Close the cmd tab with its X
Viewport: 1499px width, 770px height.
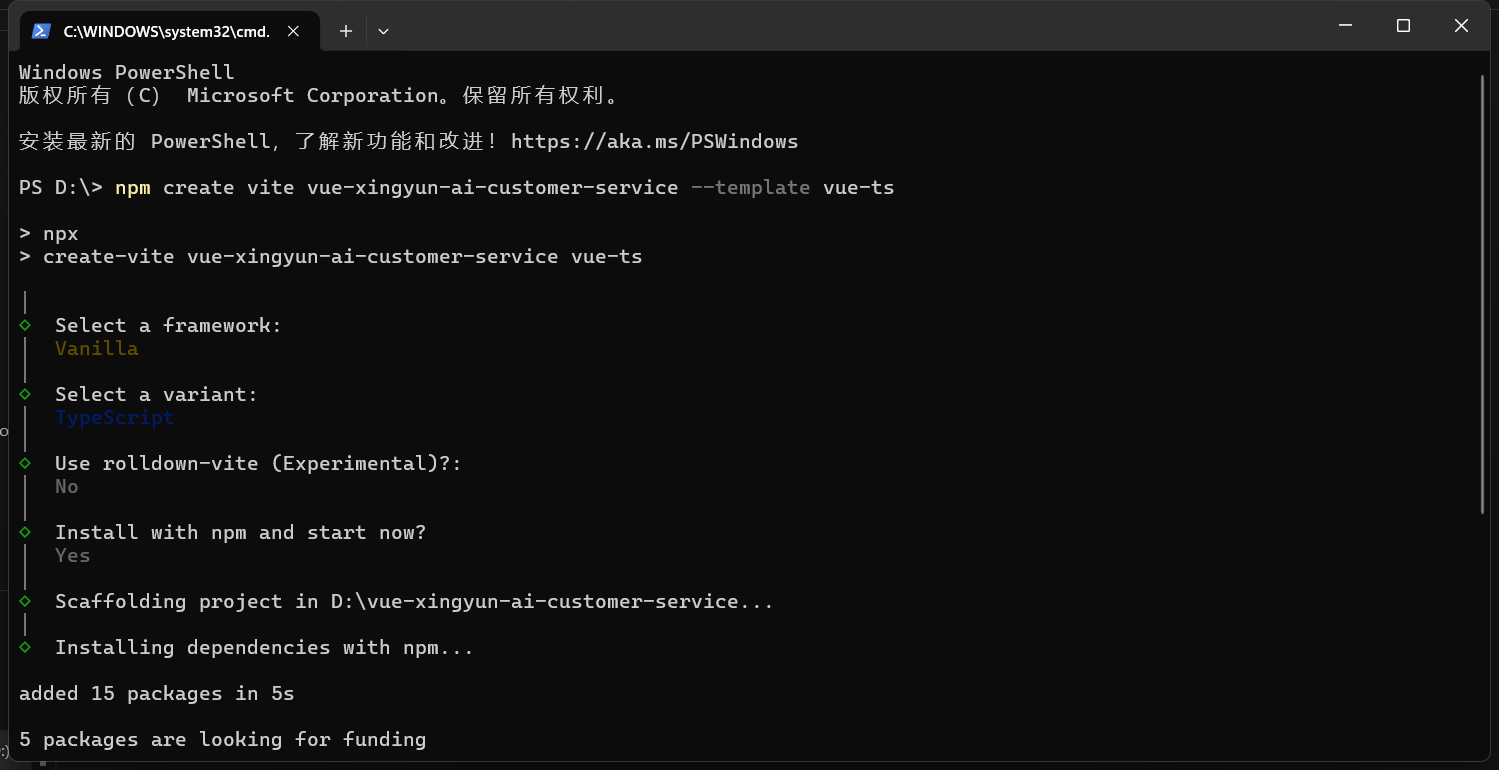tap(293, 31)
